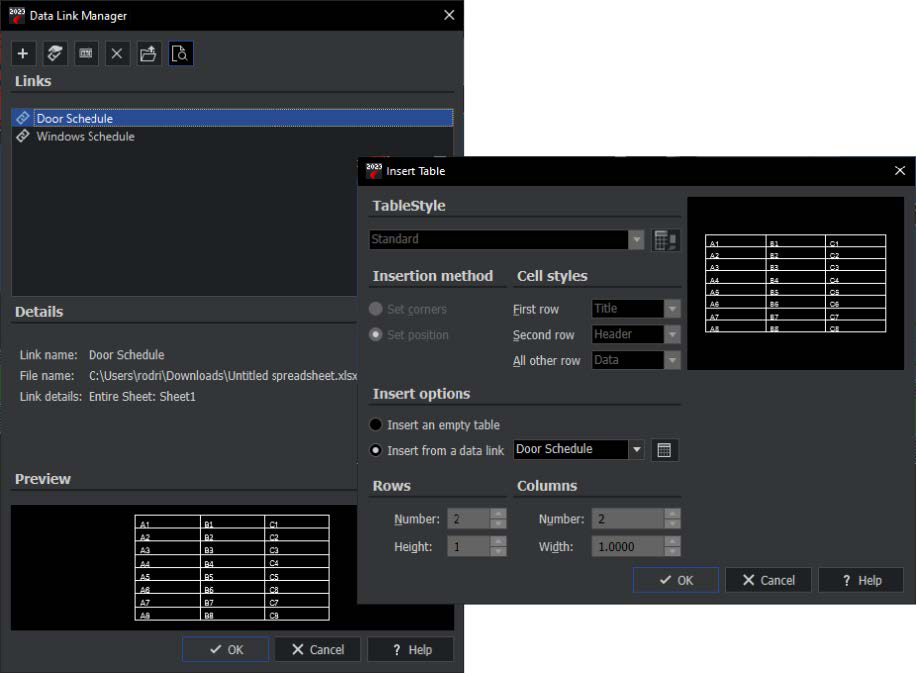Click the rename link icon in Data Link Manager toolbar
The height and width of the screenshot is (673, 916).
[86, 54]
